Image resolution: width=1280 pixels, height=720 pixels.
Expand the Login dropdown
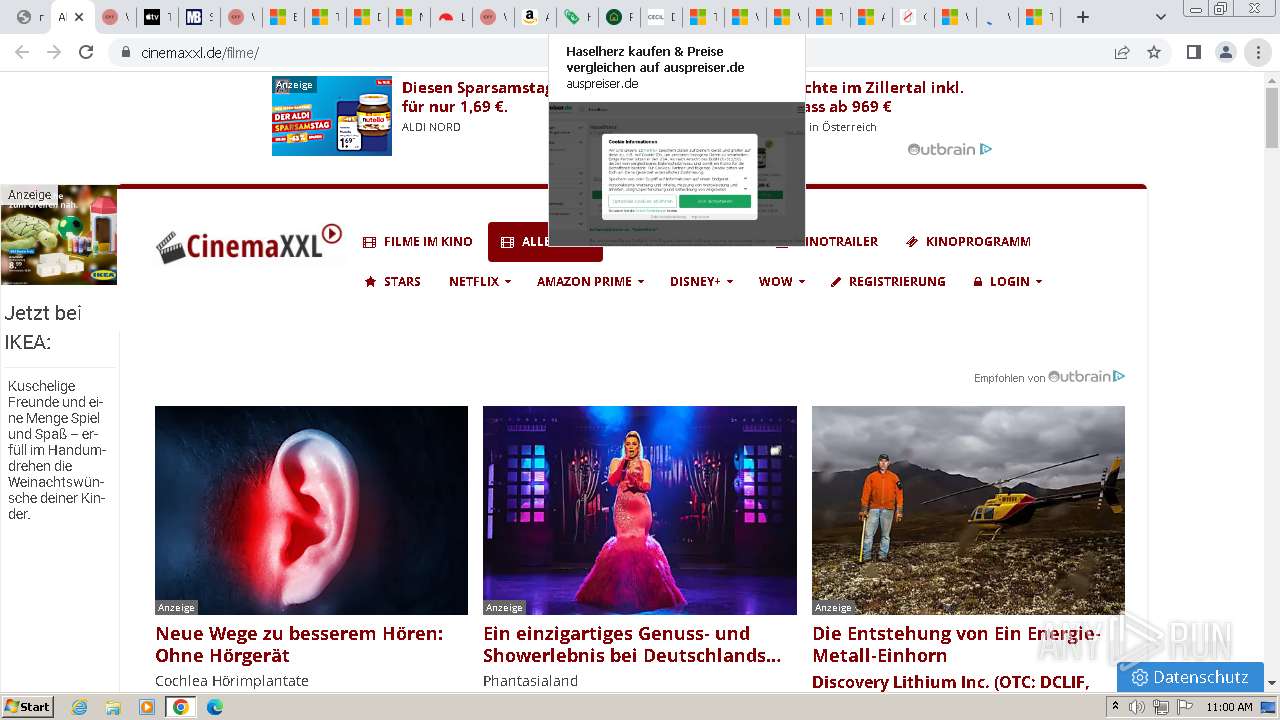tap(1008, 282)
